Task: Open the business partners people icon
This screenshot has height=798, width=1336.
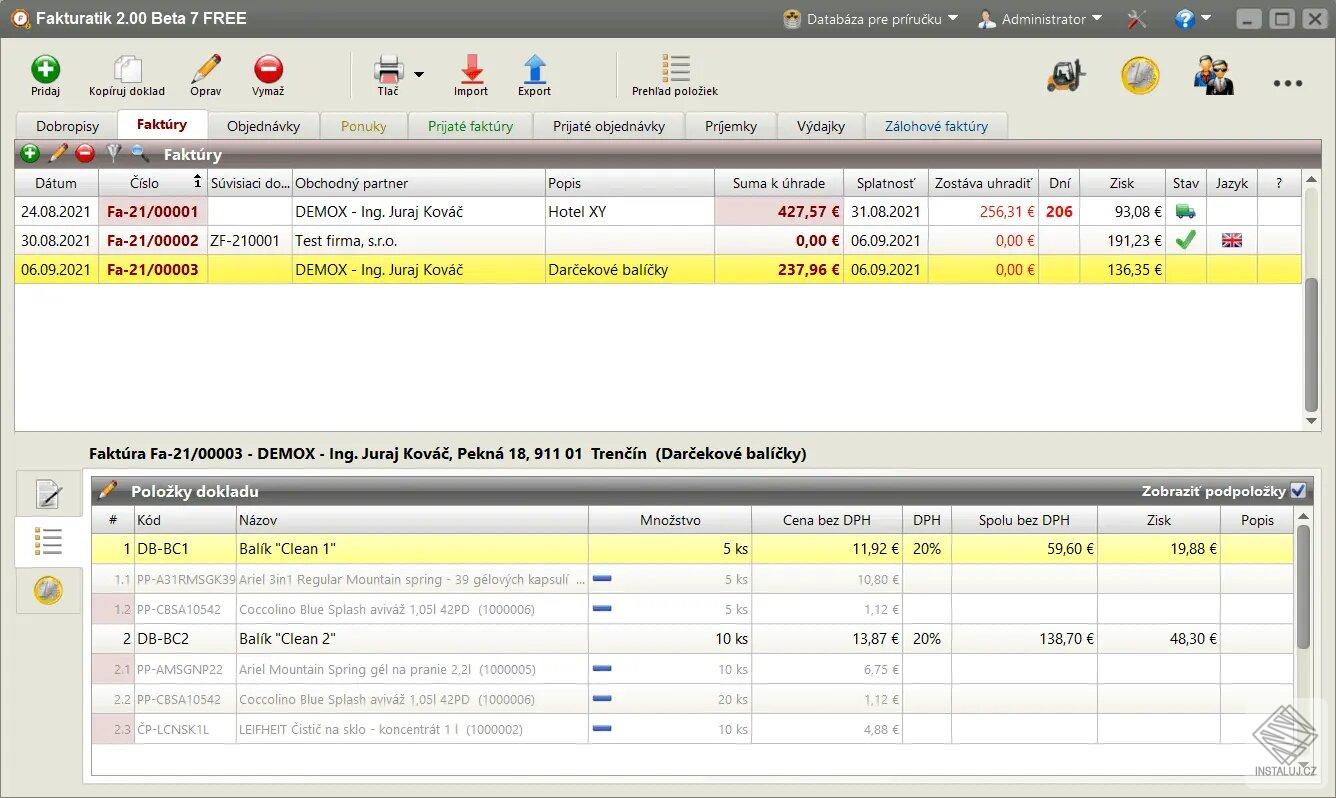Action: click(1214, 76)
